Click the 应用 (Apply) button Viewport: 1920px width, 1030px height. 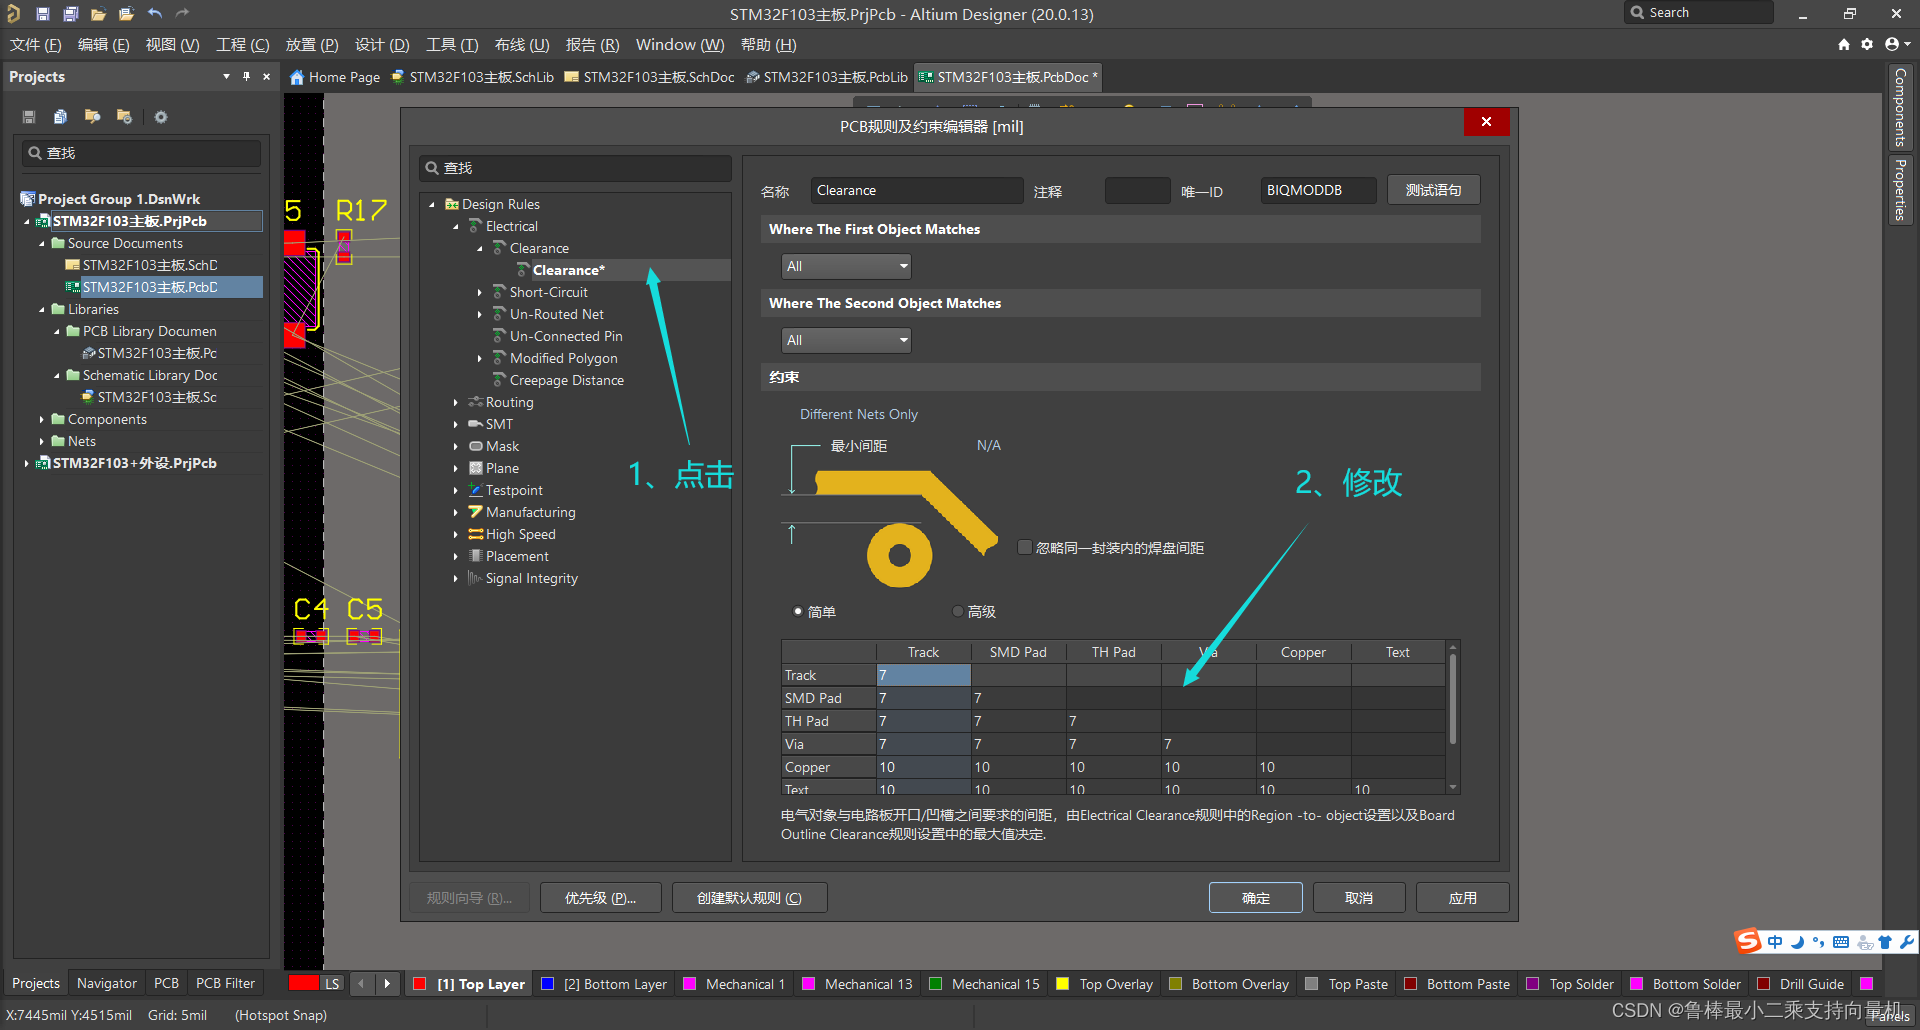[x=1463, y=898]
